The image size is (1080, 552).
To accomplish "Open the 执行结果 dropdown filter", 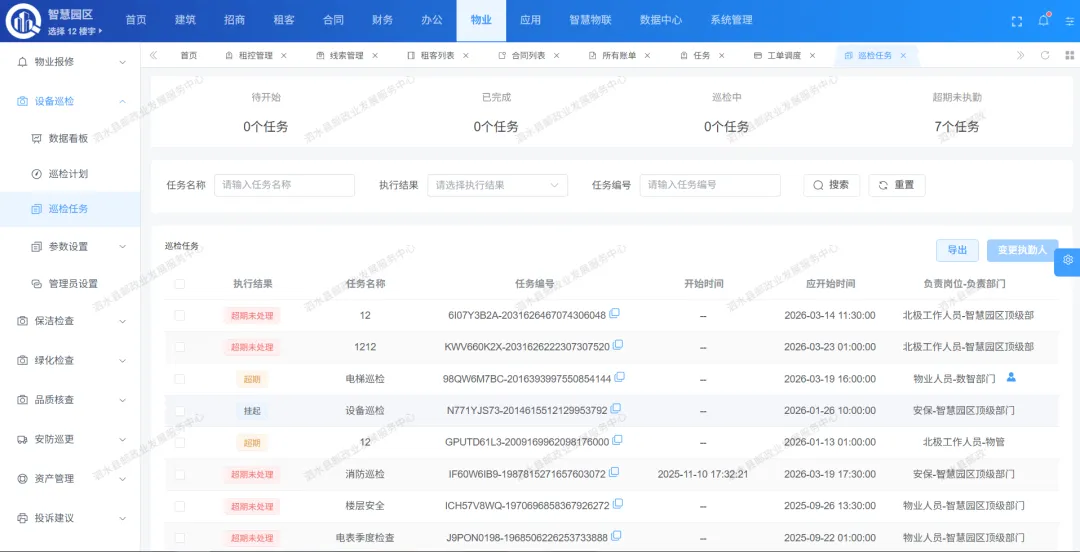I will click(497, 185).
